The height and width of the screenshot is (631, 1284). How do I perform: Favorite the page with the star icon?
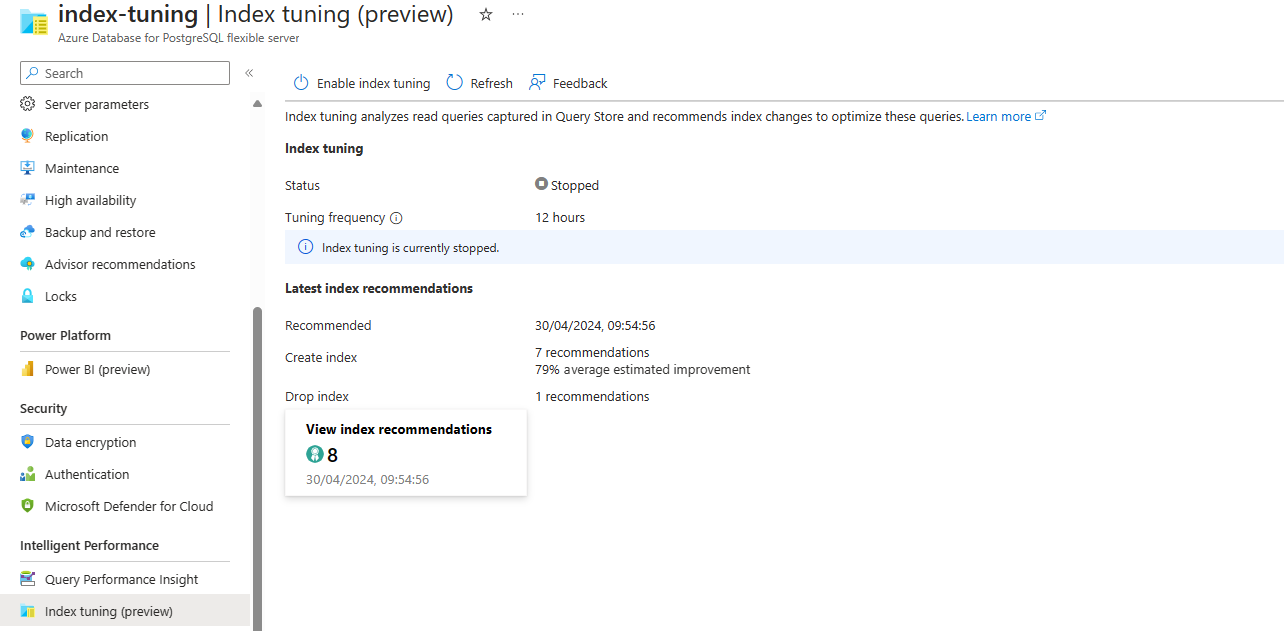click(x=486, y=14)
